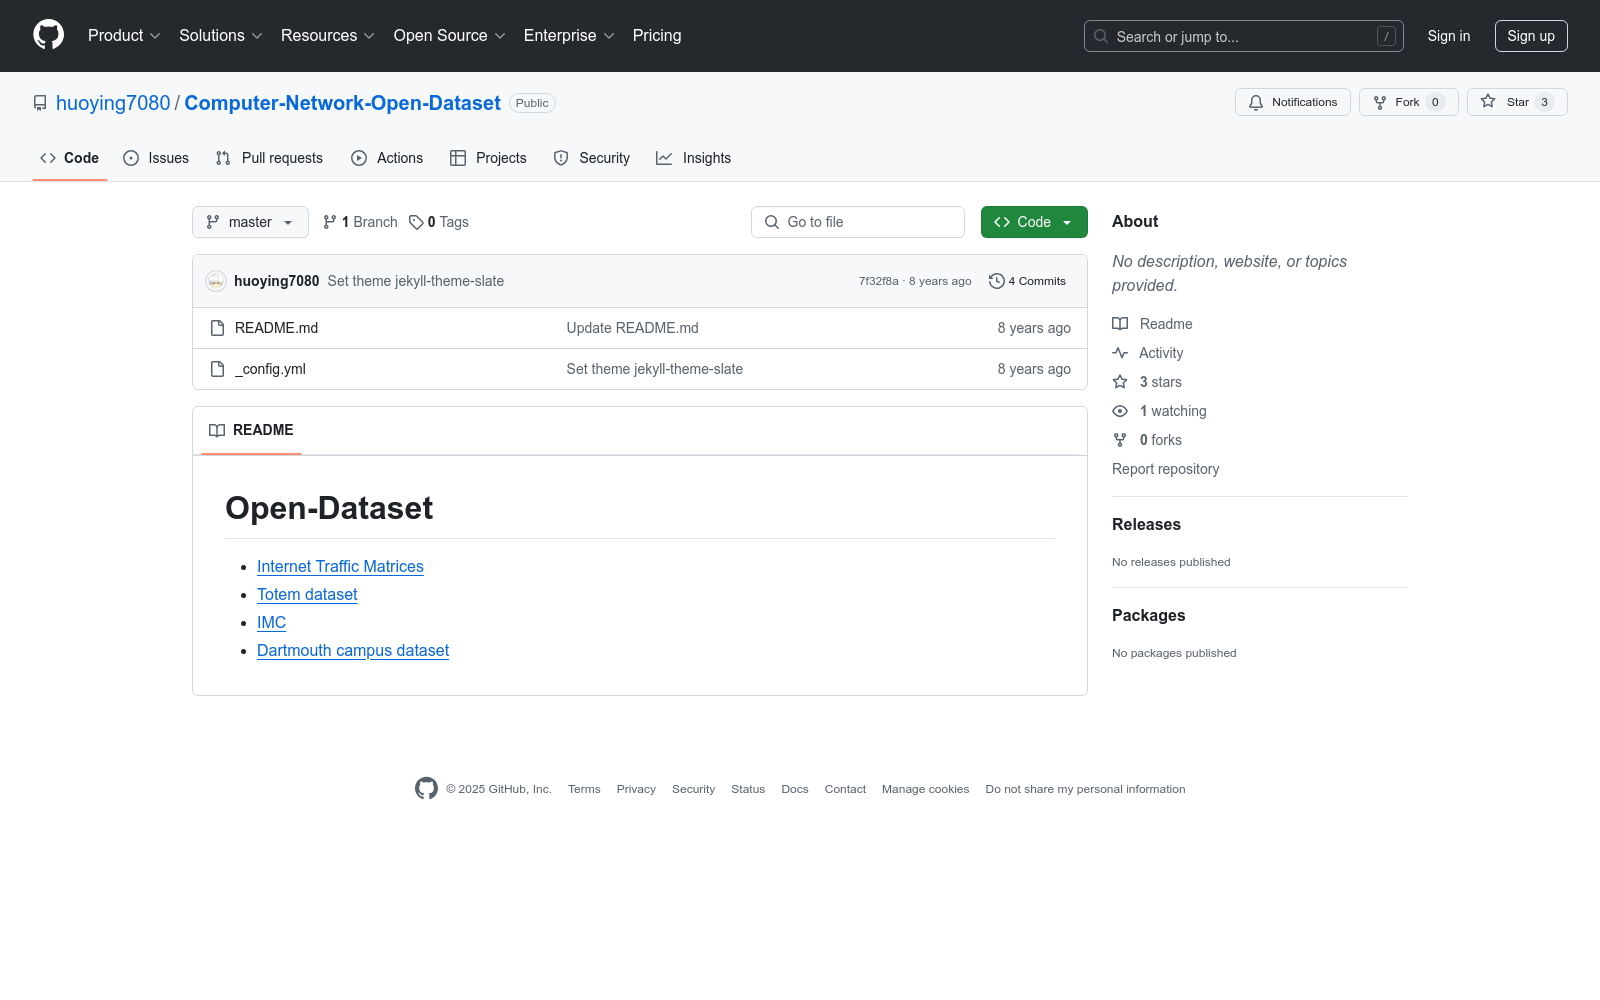Viewport: 1600px width, 1000px height.
Task: Click the Sign in link
Action: tap(1449, 36)
